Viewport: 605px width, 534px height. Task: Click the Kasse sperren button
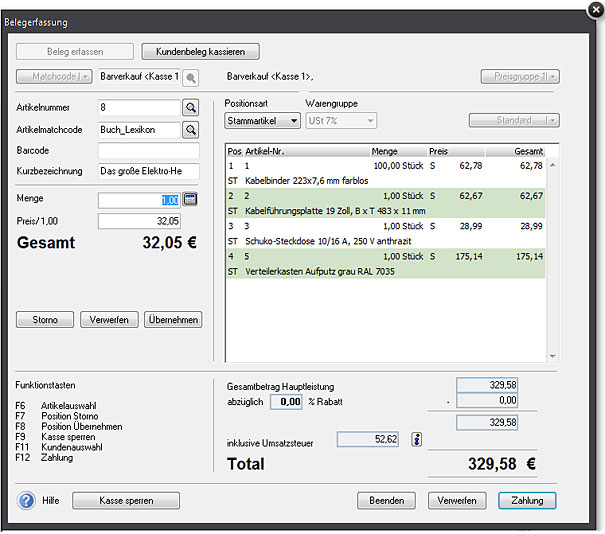(126, 500)
